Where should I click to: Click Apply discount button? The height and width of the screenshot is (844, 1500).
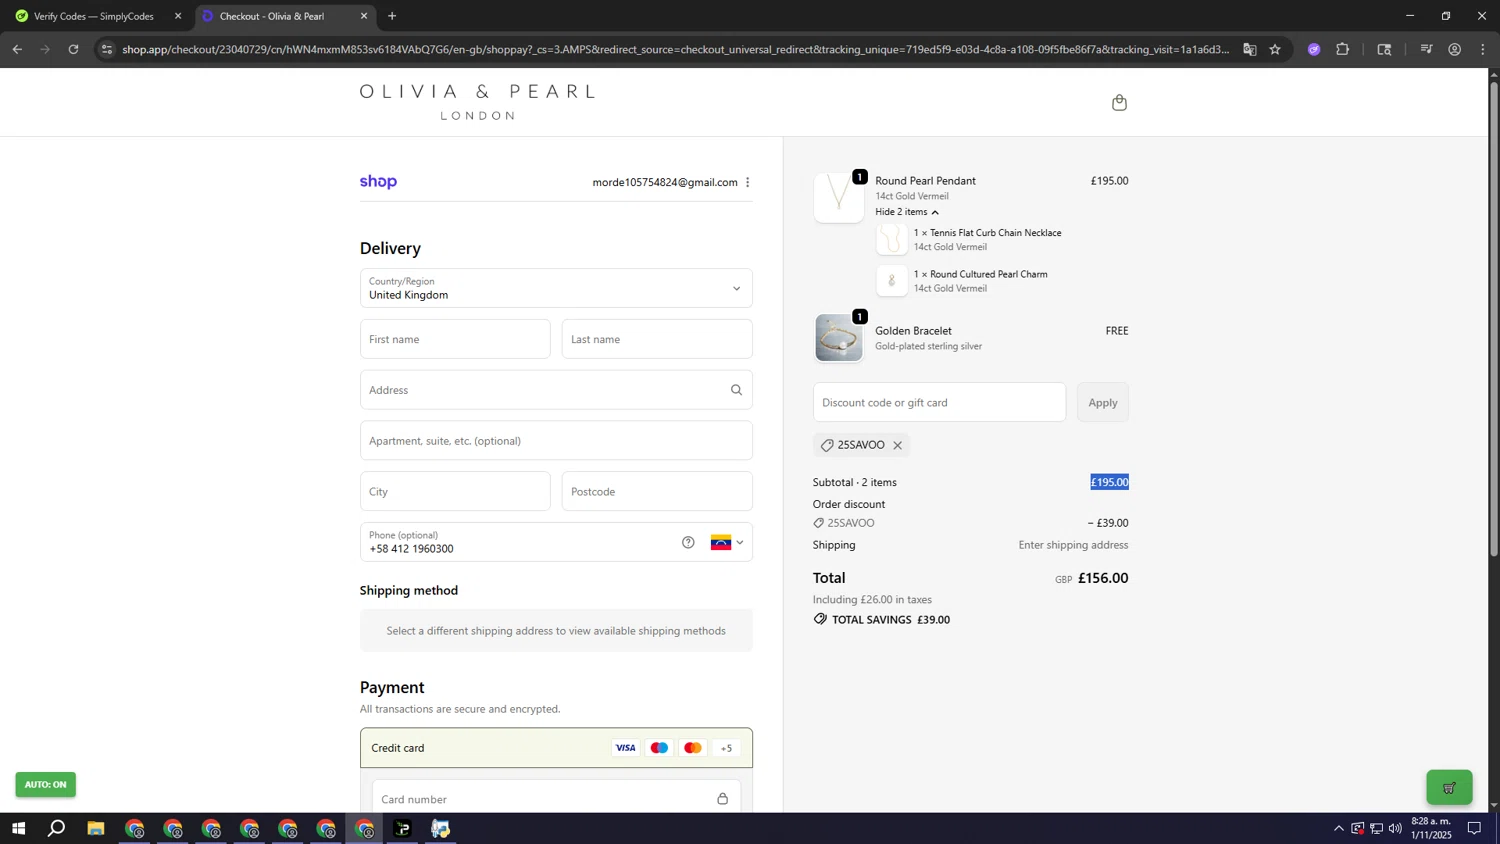[x=1103, y=402]
